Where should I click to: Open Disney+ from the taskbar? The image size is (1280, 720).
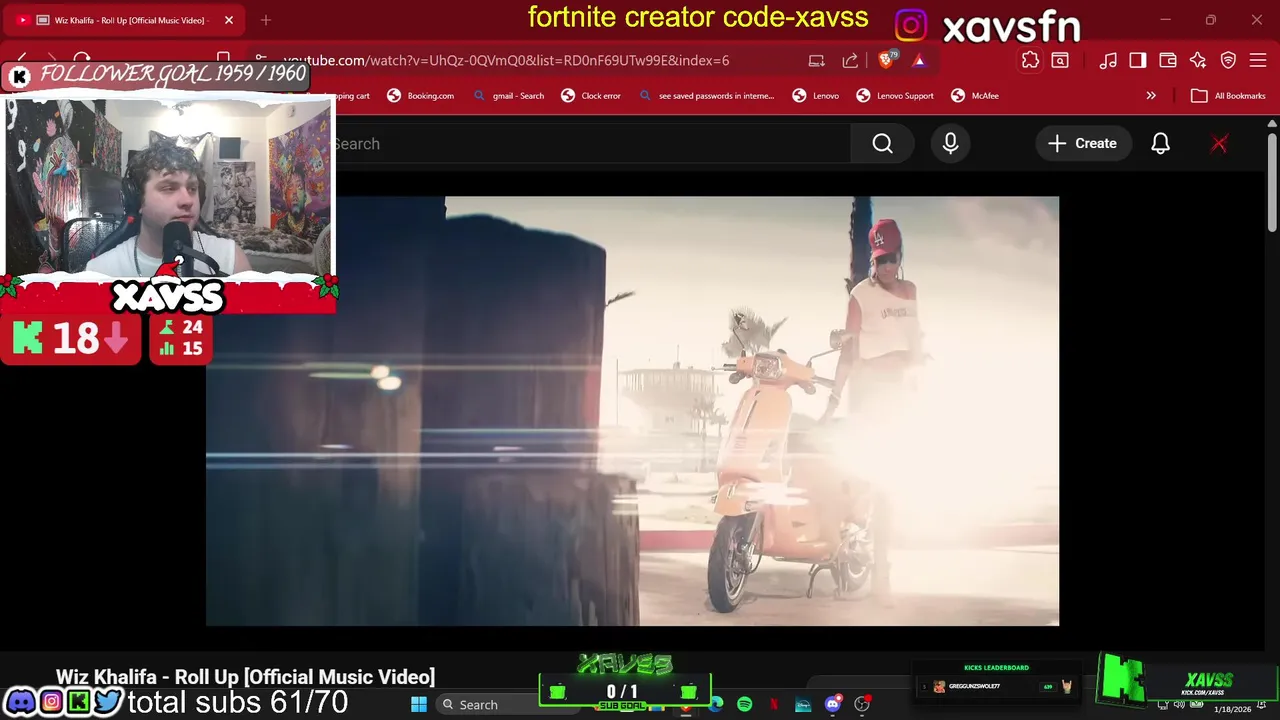coord(803,705)
